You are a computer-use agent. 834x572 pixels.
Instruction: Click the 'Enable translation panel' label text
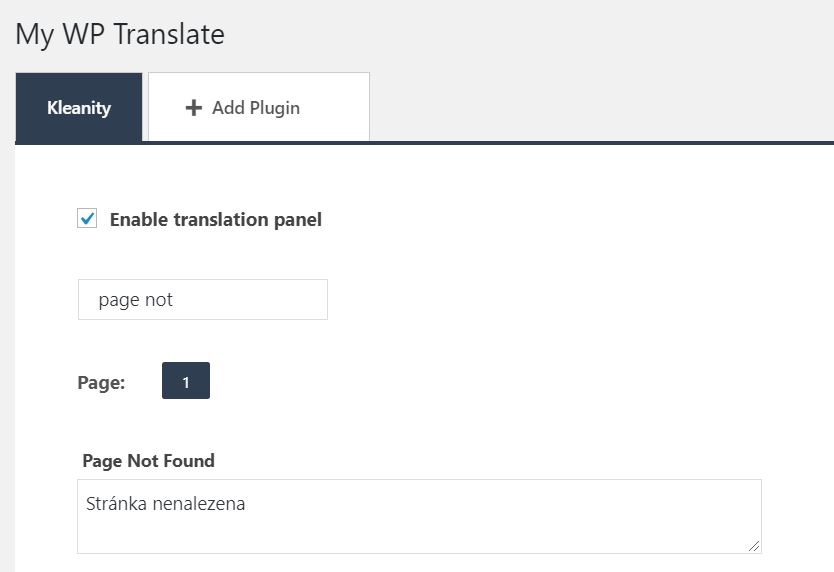(x=215, y=220)
